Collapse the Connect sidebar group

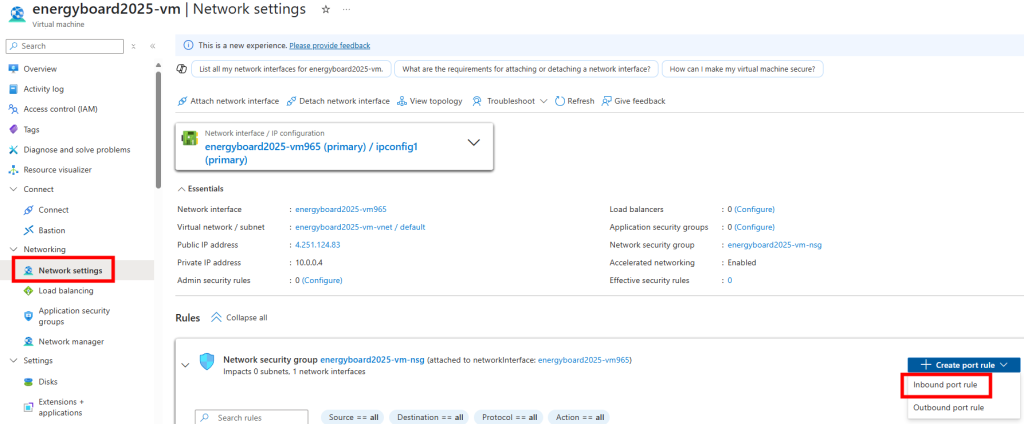tap(13, 189)
